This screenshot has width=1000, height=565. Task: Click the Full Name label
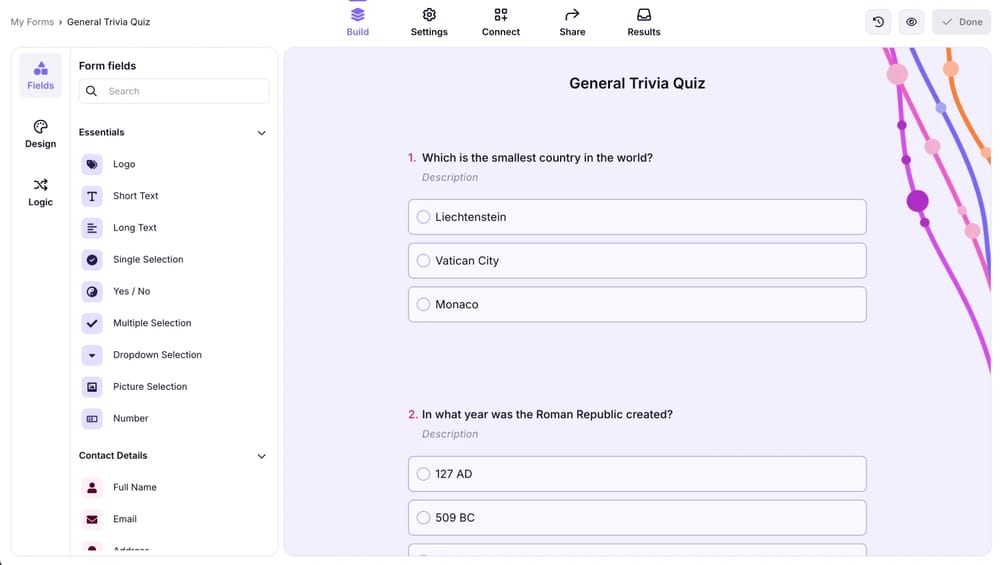(x=135, y=487)
